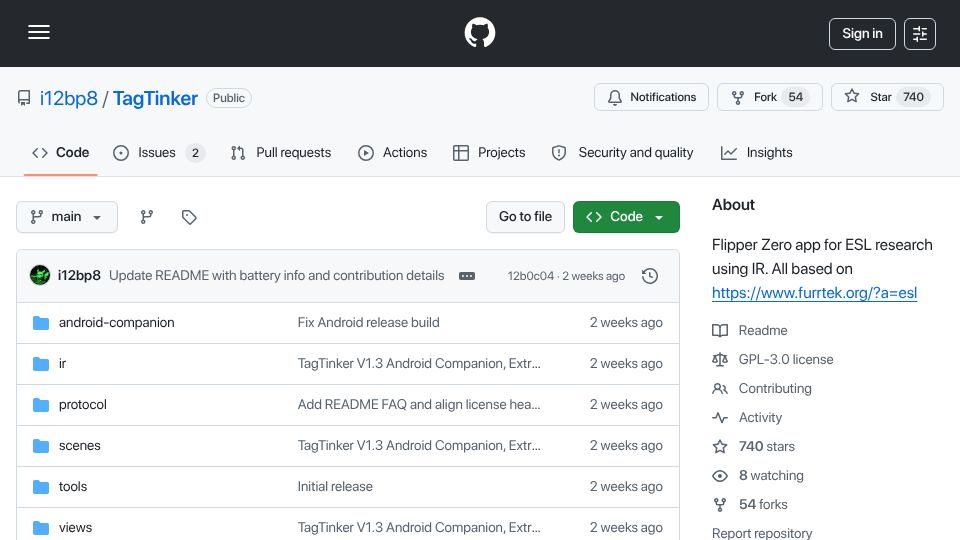This screenshot has width=960, height=540.
Task: Open the TagTinker repository link
Action: [x=155, y=98]
